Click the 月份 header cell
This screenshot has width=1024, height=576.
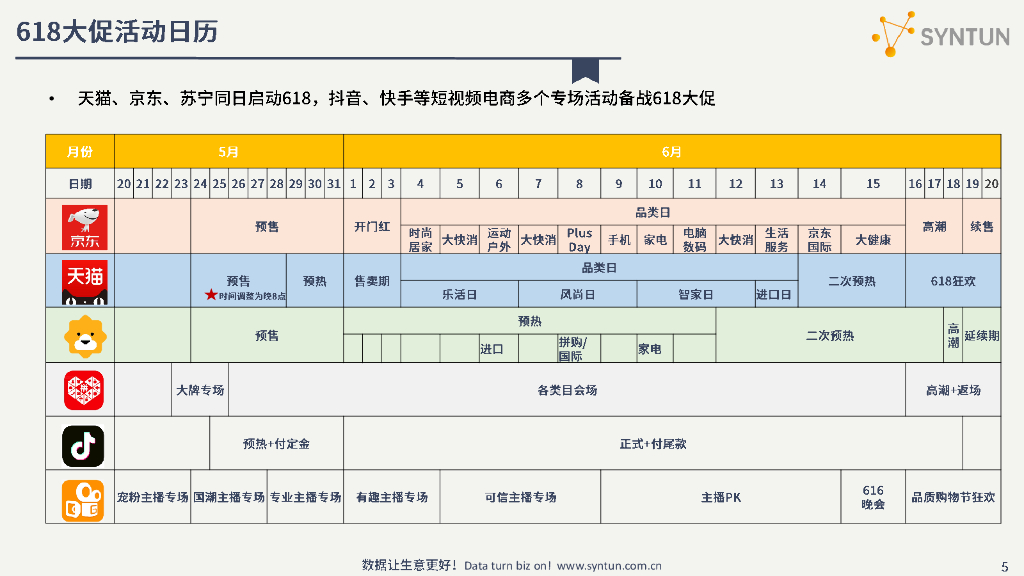[80, 152]
